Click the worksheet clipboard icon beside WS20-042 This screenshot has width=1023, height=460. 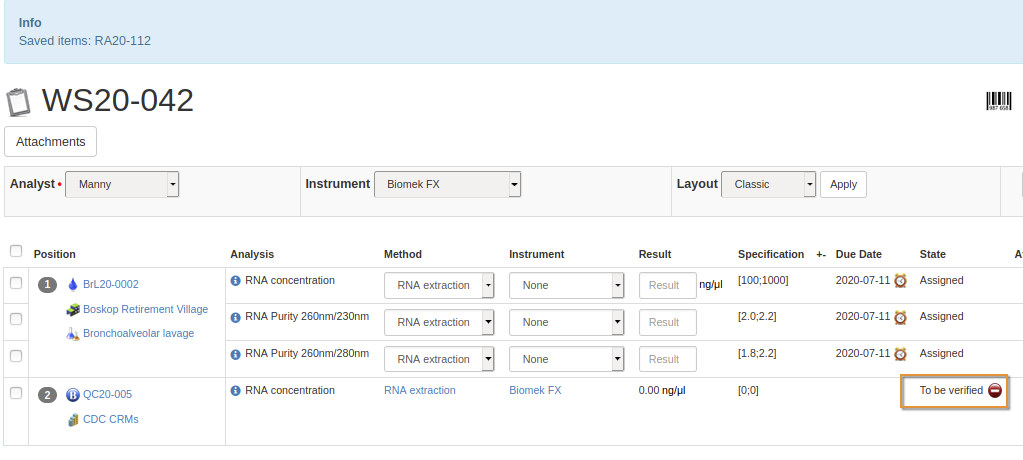pos(18,102)
